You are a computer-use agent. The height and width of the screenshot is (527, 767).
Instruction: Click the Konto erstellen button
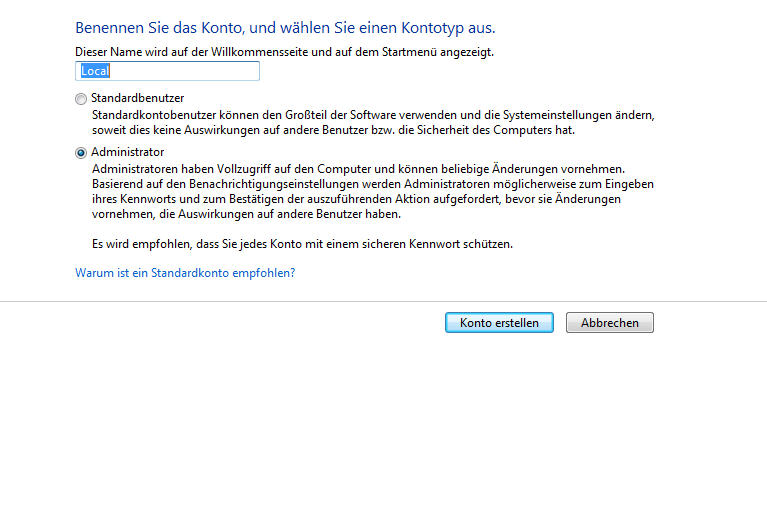(499, 322)
